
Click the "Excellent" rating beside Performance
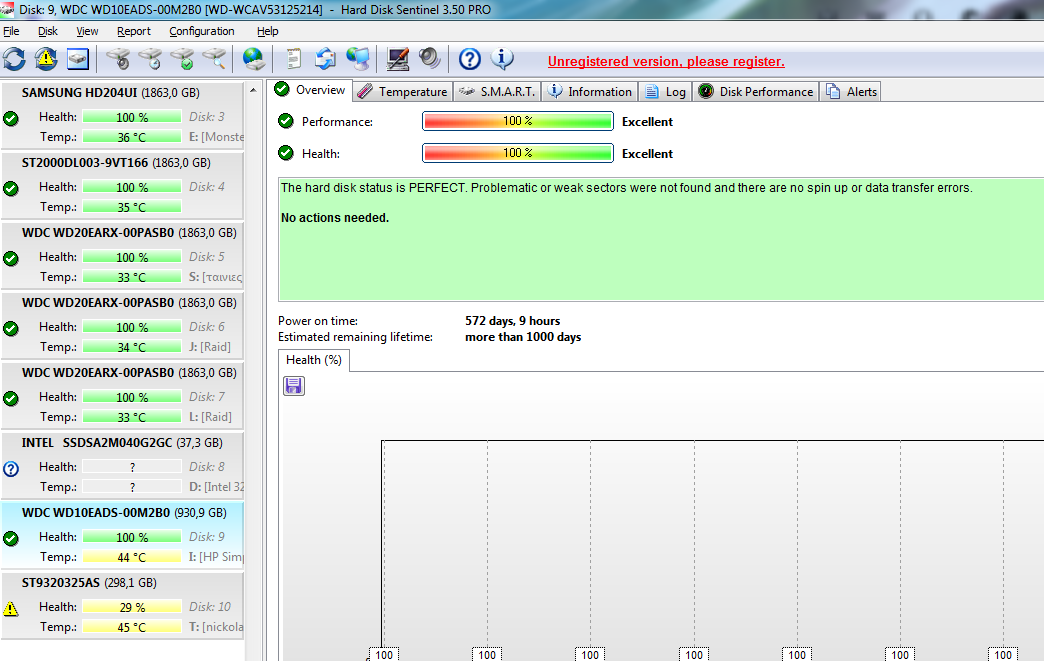(647, 122)
